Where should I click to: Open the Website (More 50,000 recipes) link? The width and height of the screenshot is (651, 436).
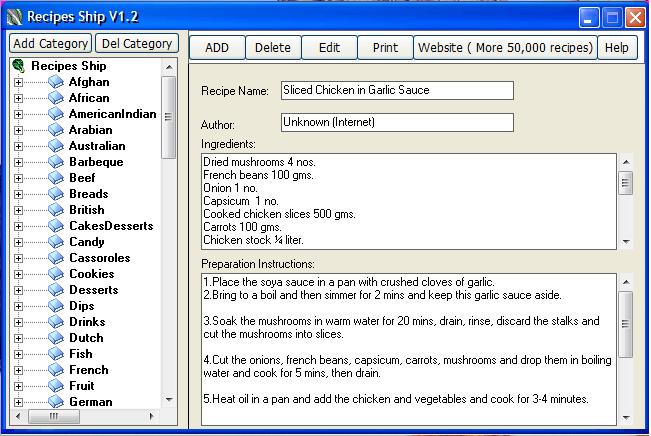point(505,47)
